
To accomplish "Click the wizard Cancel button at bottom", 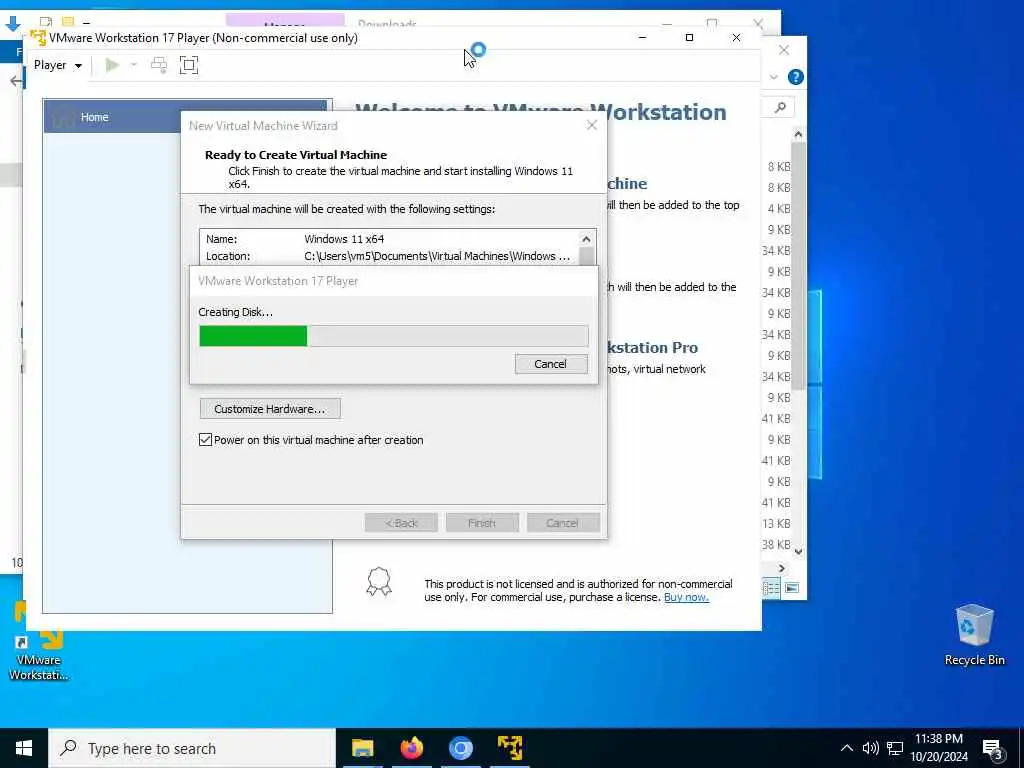I will click(562, 523).
